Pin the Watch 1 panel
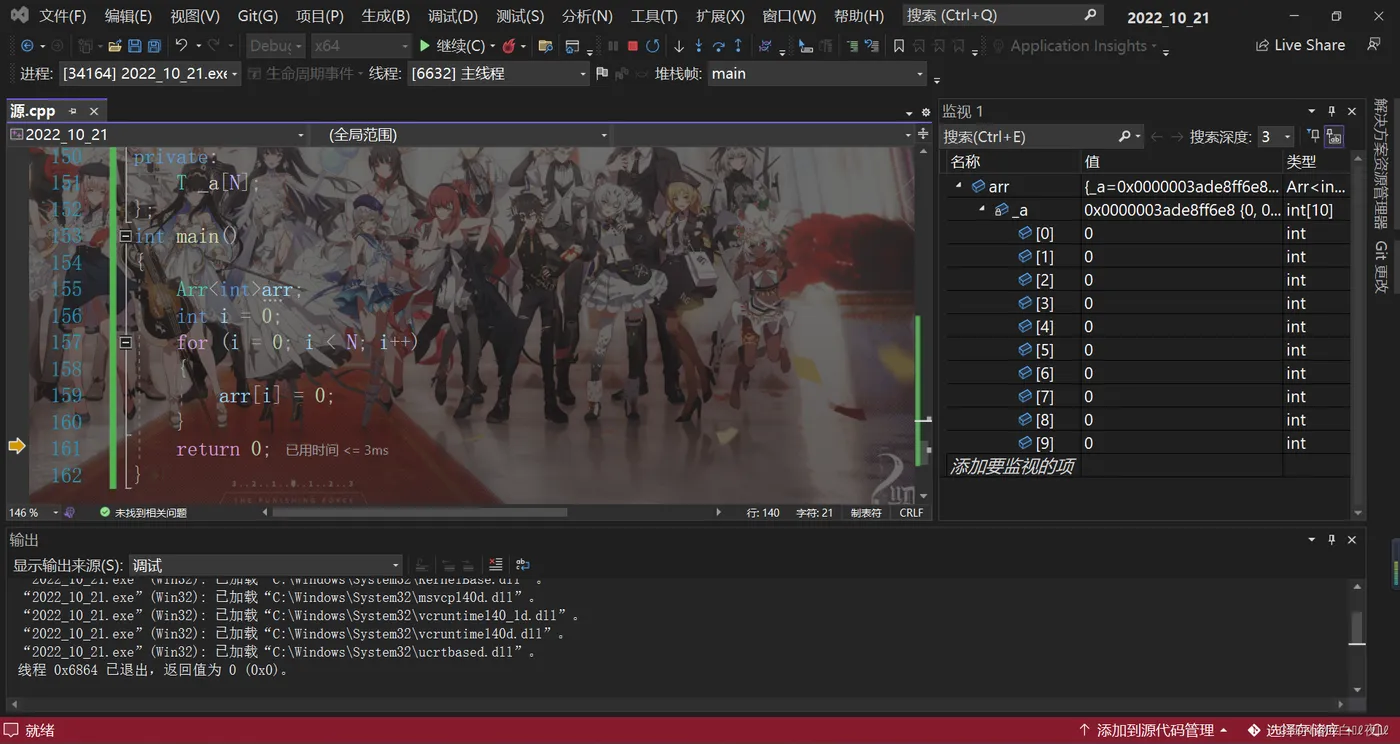This screenshot has width=1400, height=744. 1331,111
